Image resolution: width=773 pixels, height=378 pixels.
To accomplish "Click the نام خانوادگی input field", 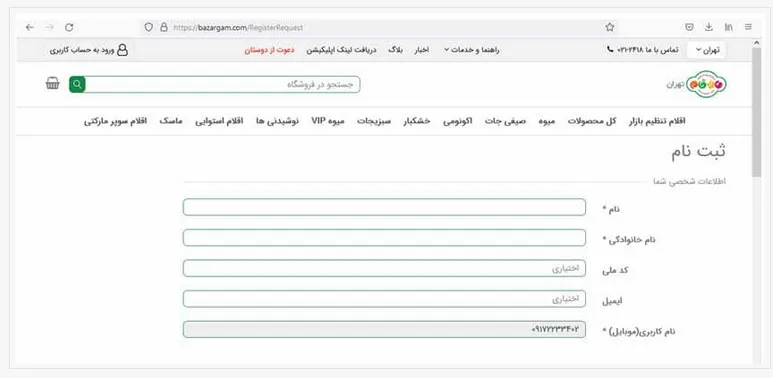I will [384, 238].
